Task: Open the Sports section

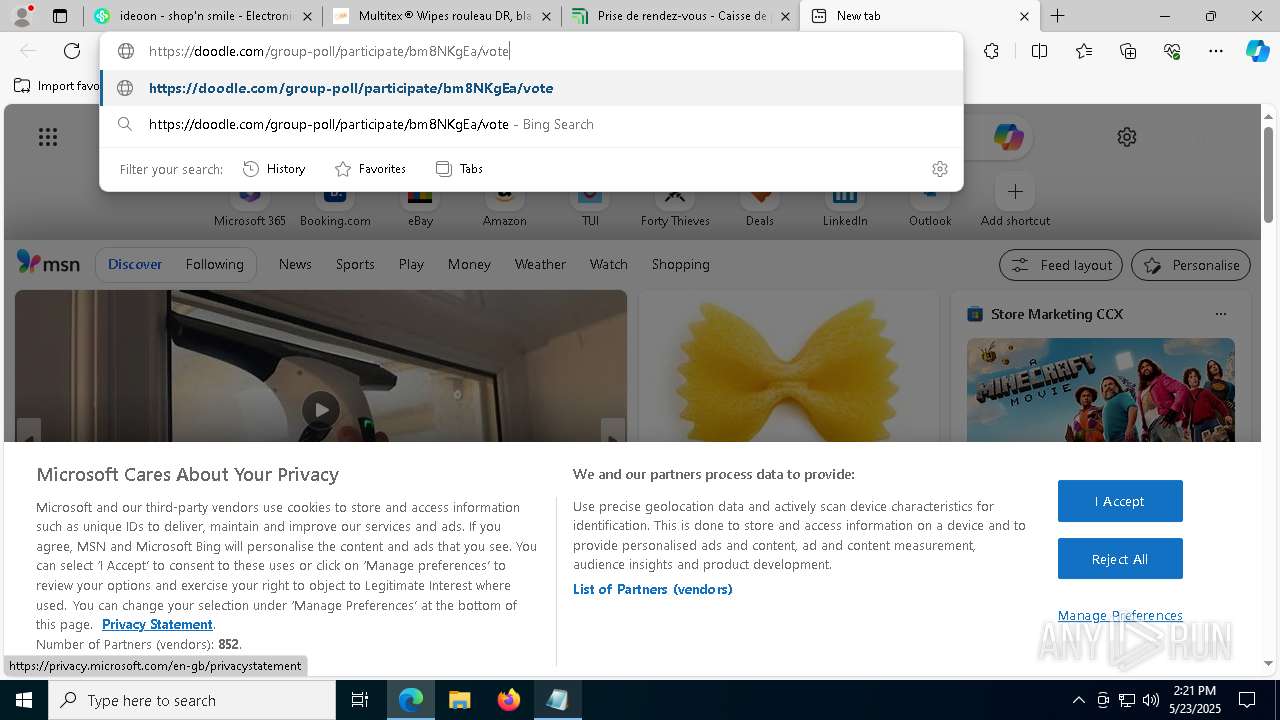Action: (355, 264)
